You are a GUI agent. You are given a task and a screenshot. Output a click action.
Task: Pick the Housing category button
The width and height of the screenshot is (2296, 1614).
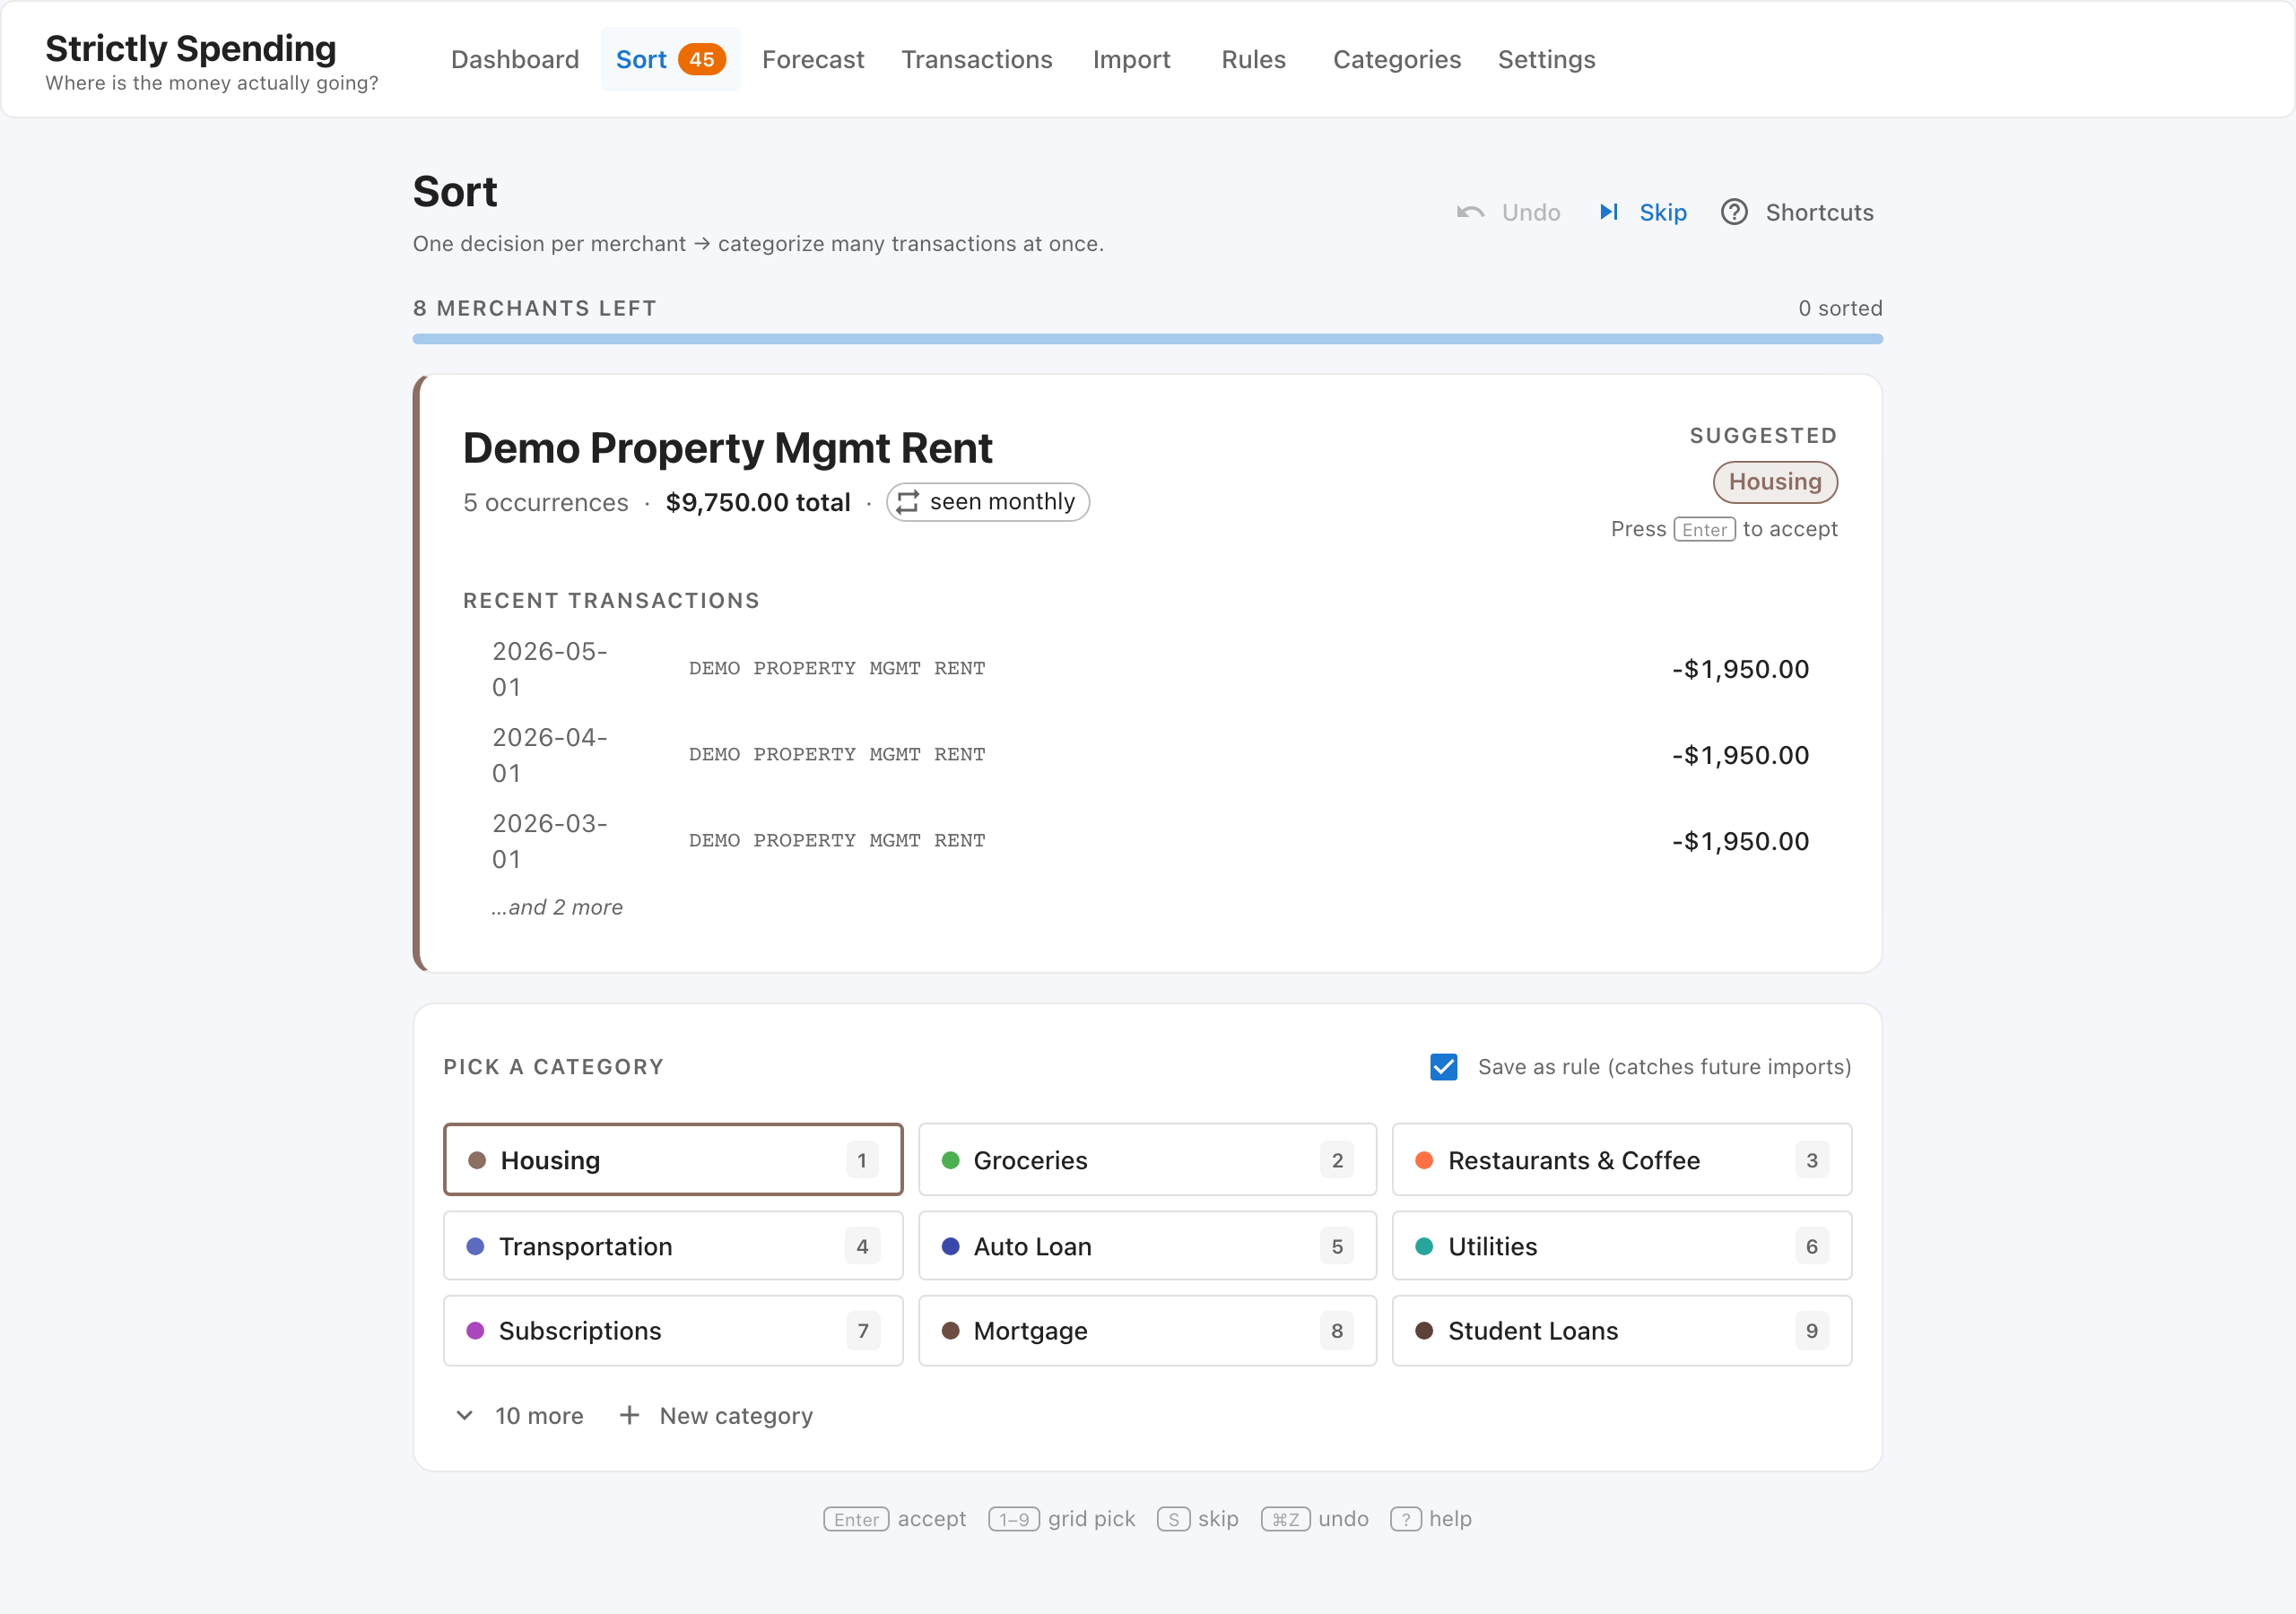pyautogui.click(x=673, y=1160)
